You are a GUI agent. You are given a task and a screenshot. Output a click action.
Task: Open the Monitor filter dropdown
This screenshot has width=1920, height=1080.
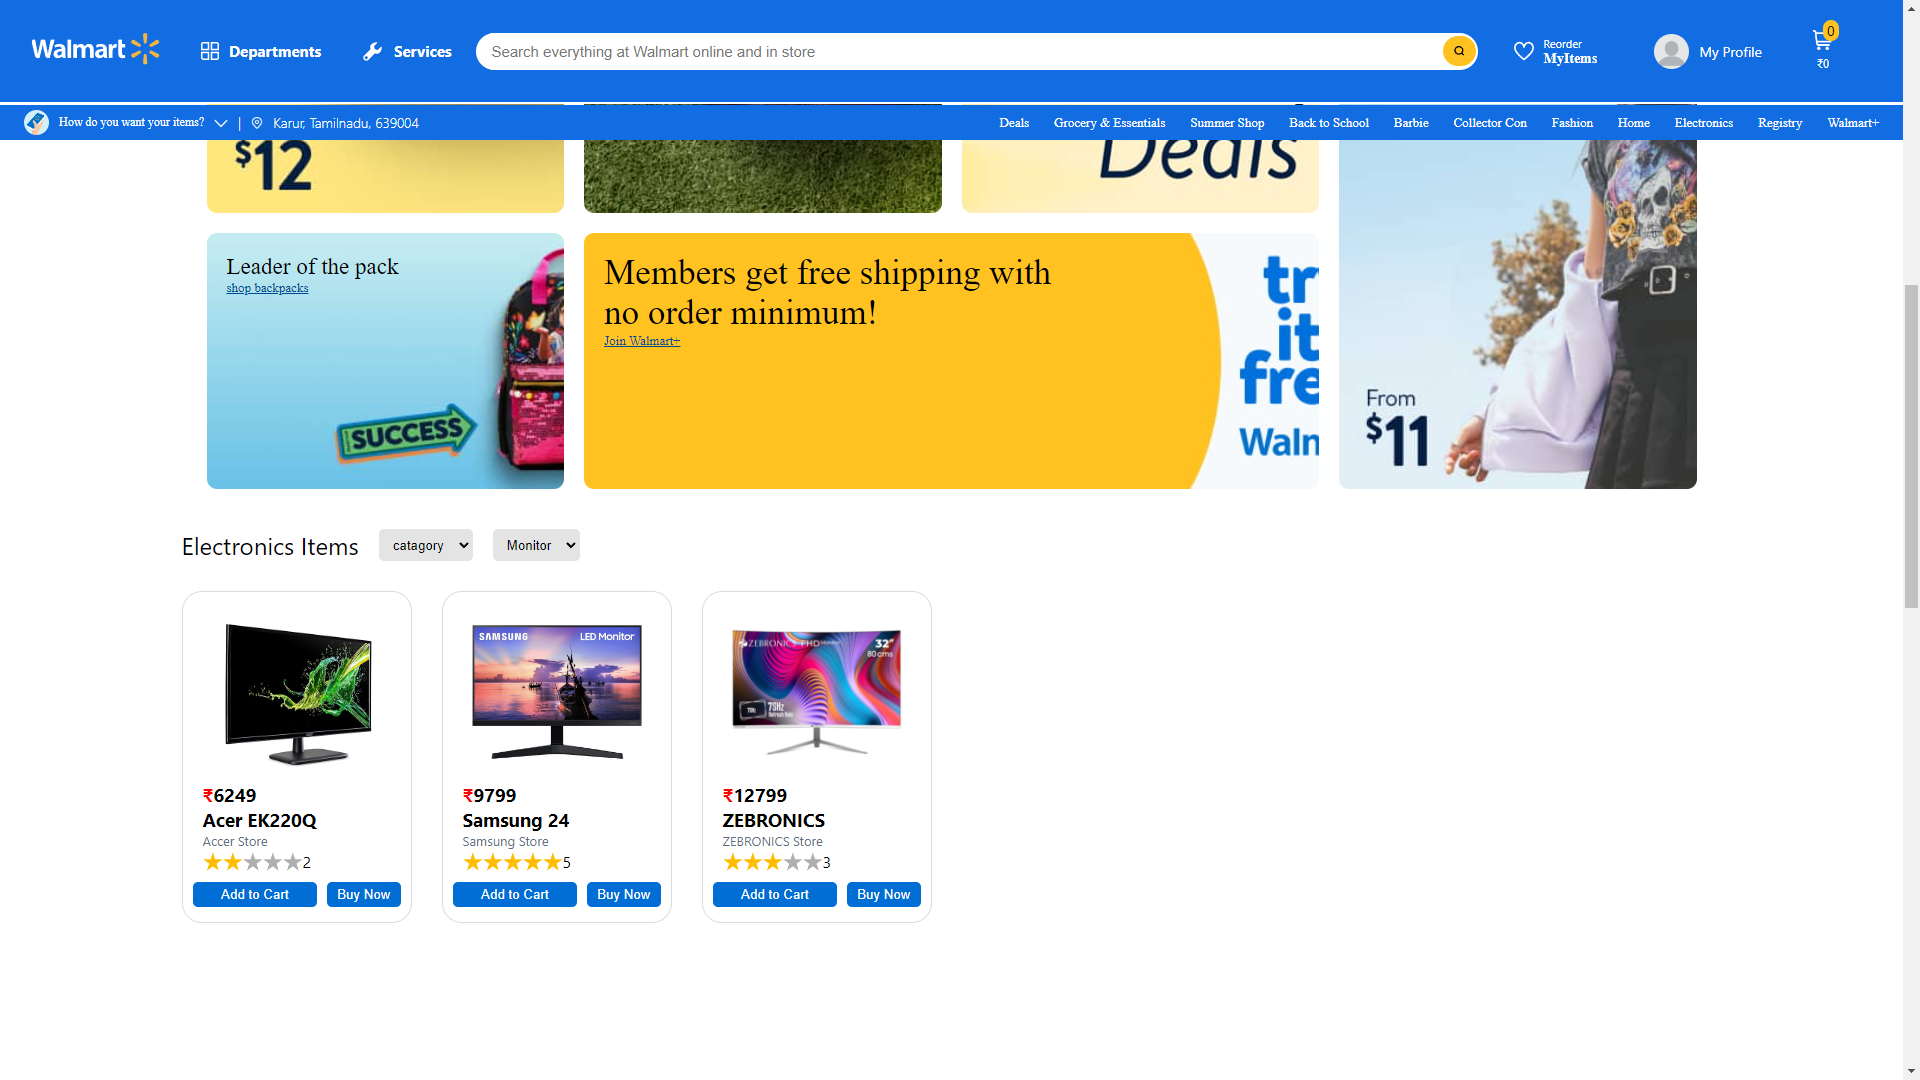(536, 545)
